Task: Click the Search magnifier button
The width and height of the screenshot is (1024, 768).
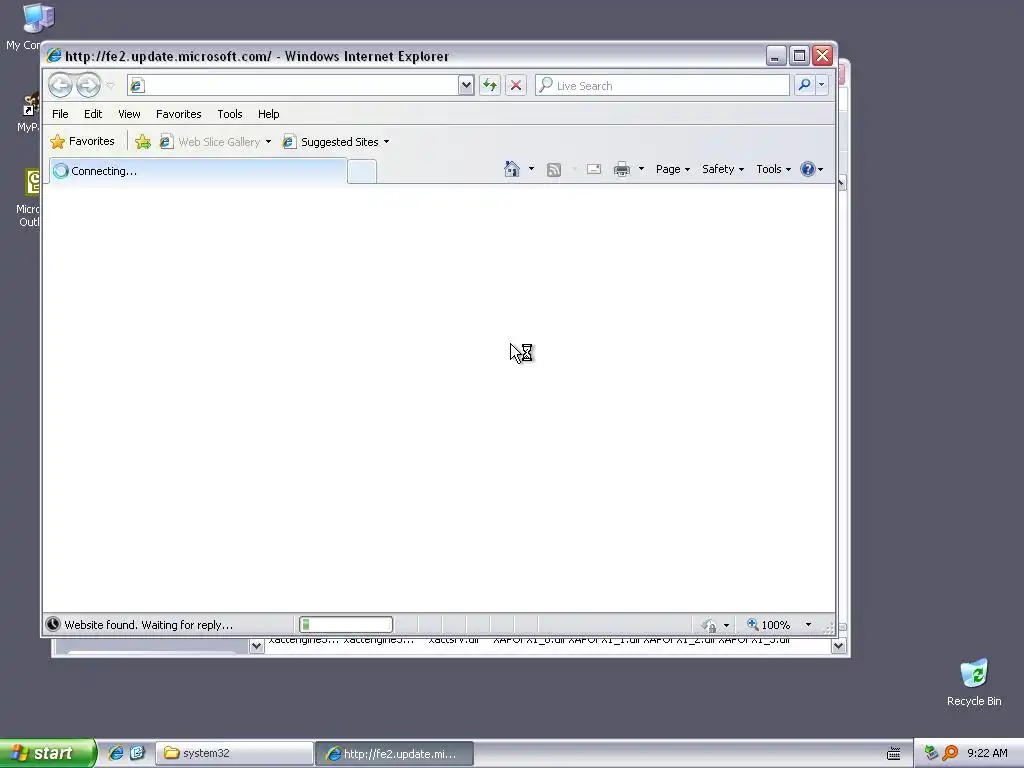Action: (805, 85)
